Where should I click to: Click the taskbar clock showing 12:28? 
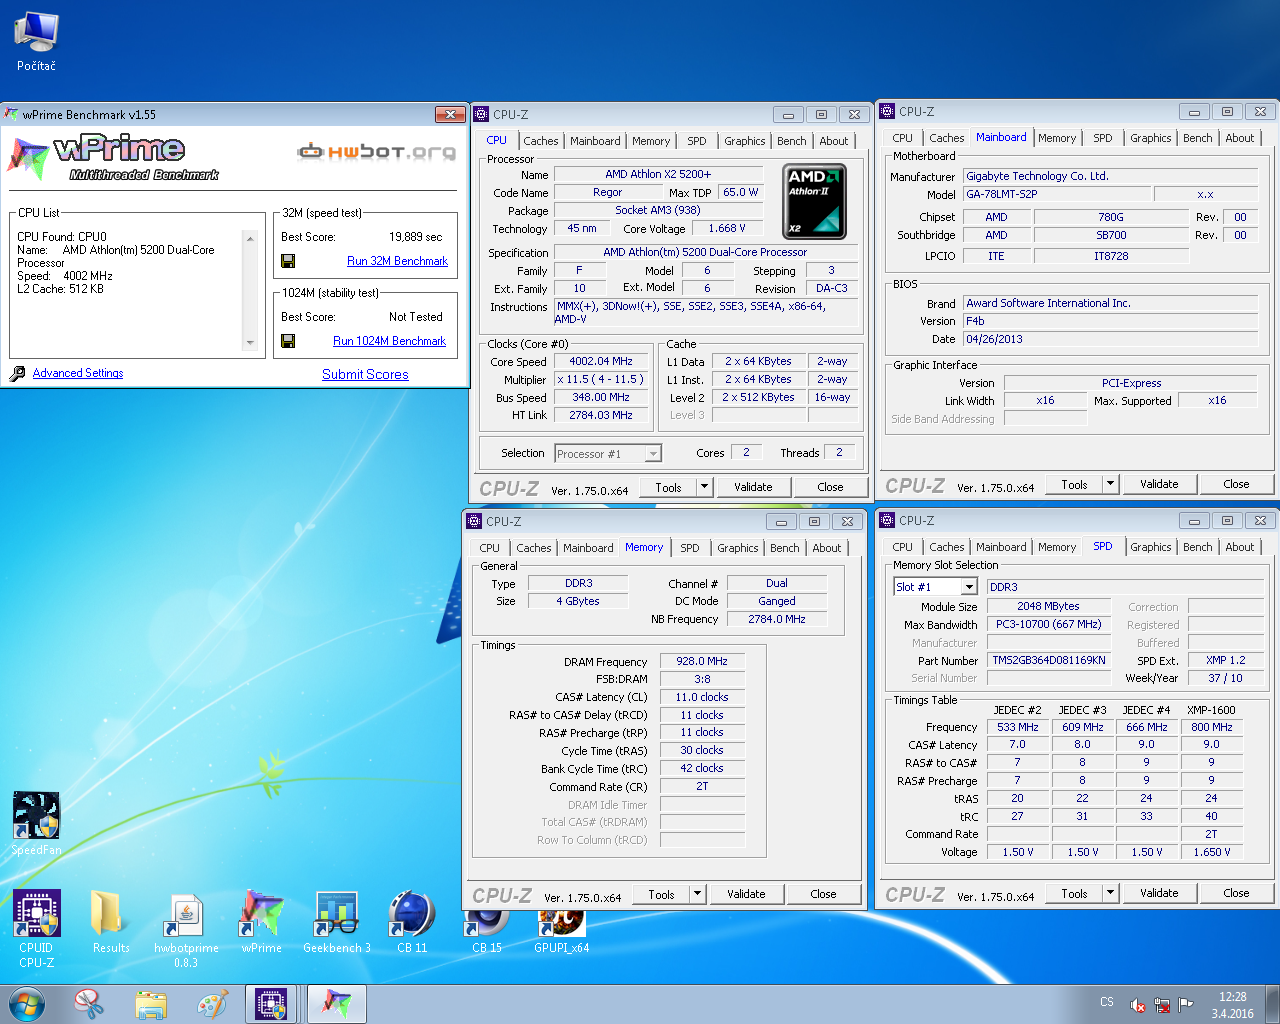click(1232, 1005)
